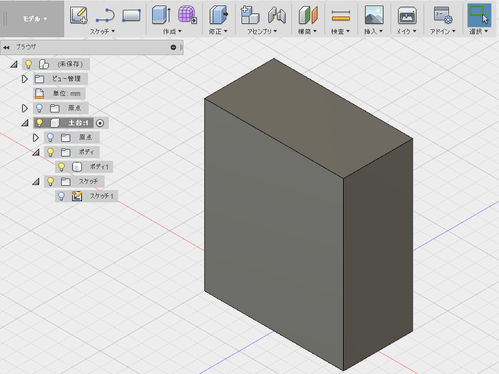Open the 作成 menu

172,31
